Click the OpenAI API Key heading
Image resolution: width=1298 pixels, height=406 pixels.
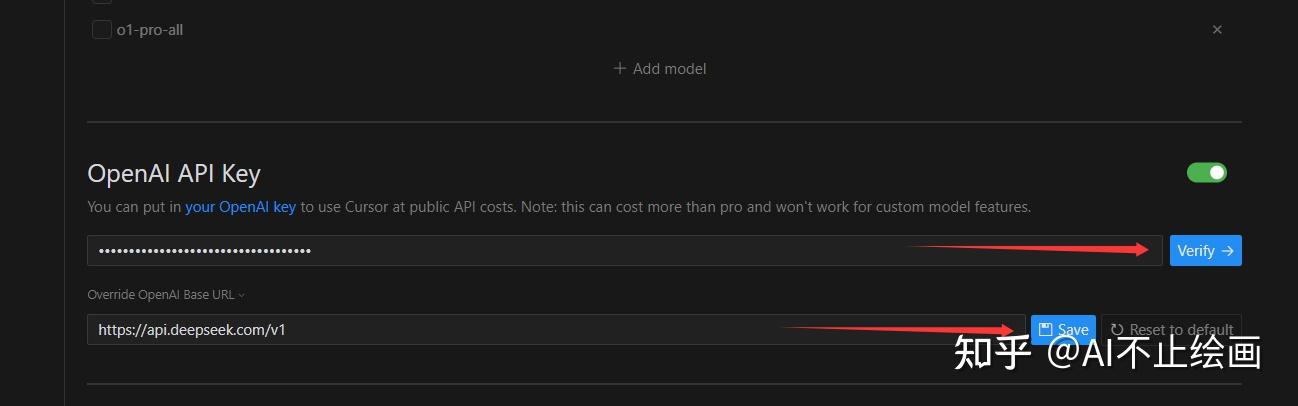pyautogui.click(x=174, y=174)
